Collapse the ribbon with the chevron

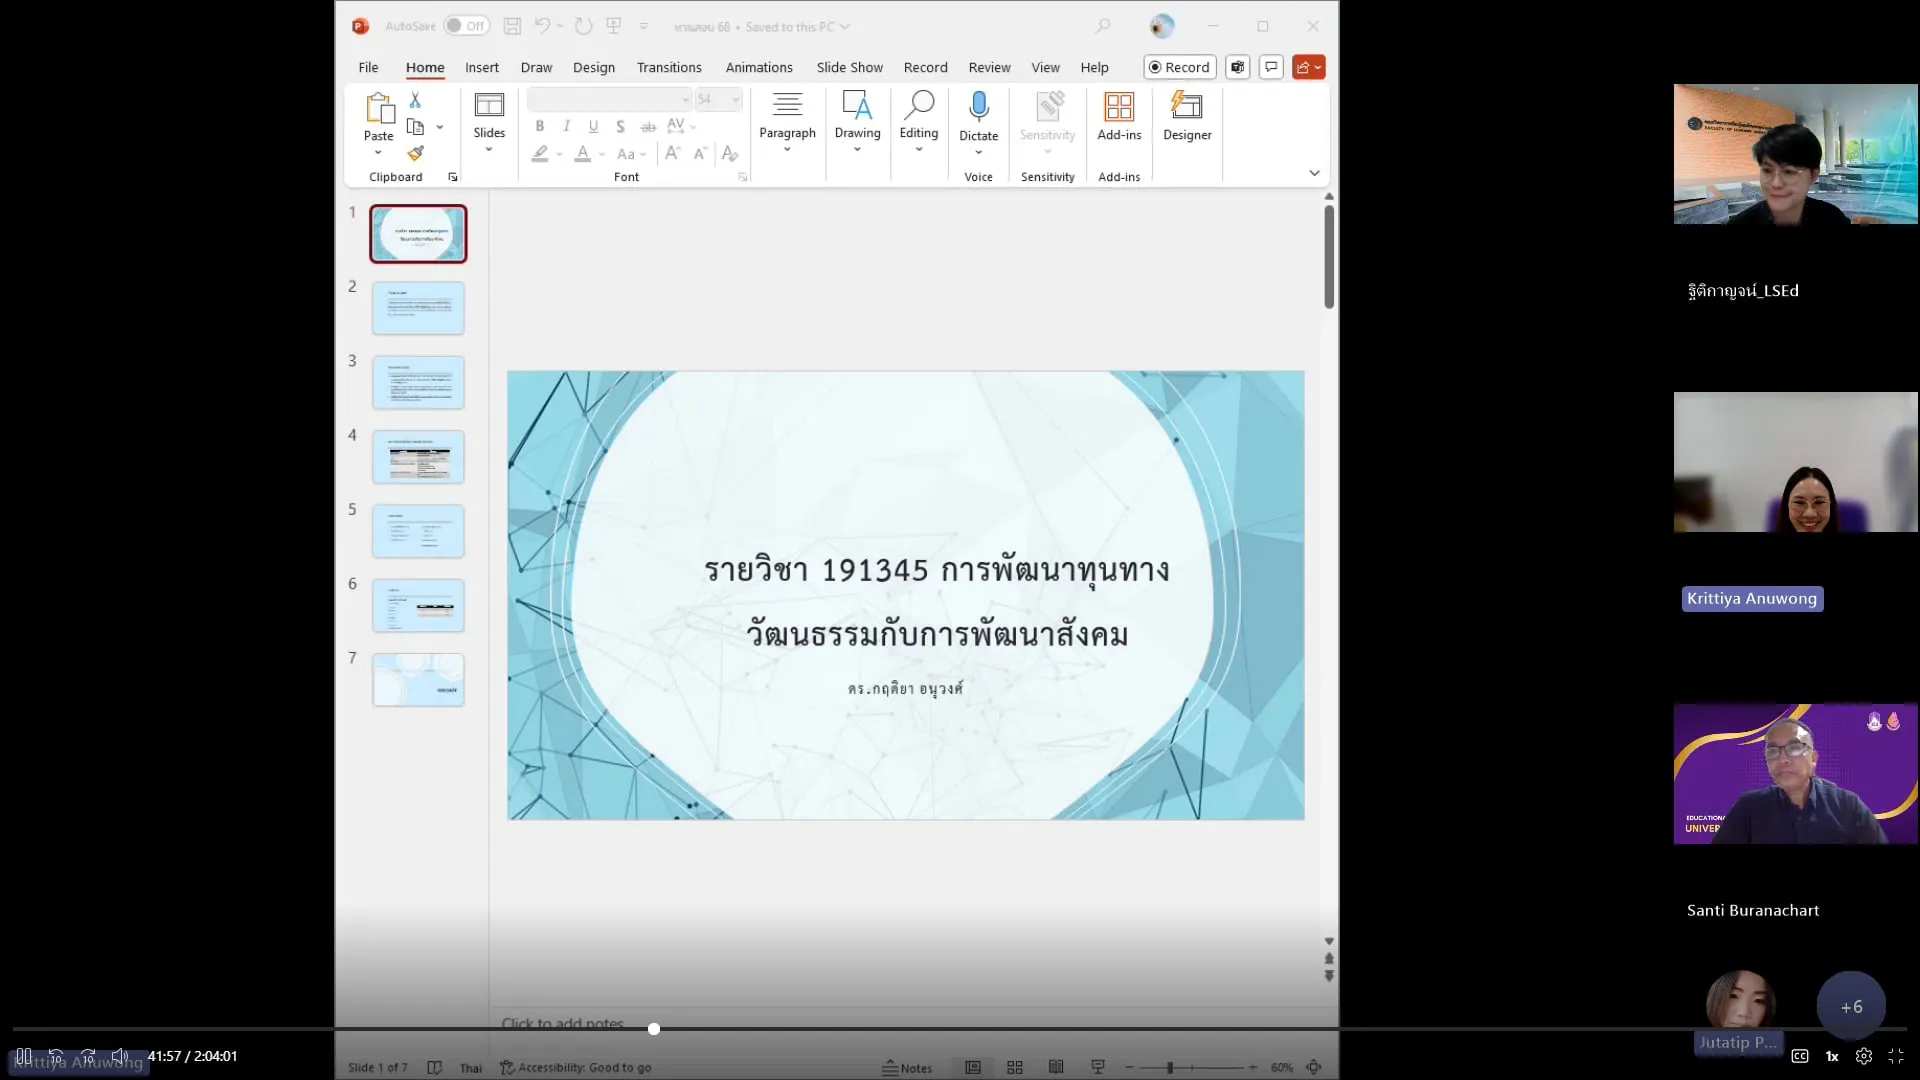tap(1315, 172)
